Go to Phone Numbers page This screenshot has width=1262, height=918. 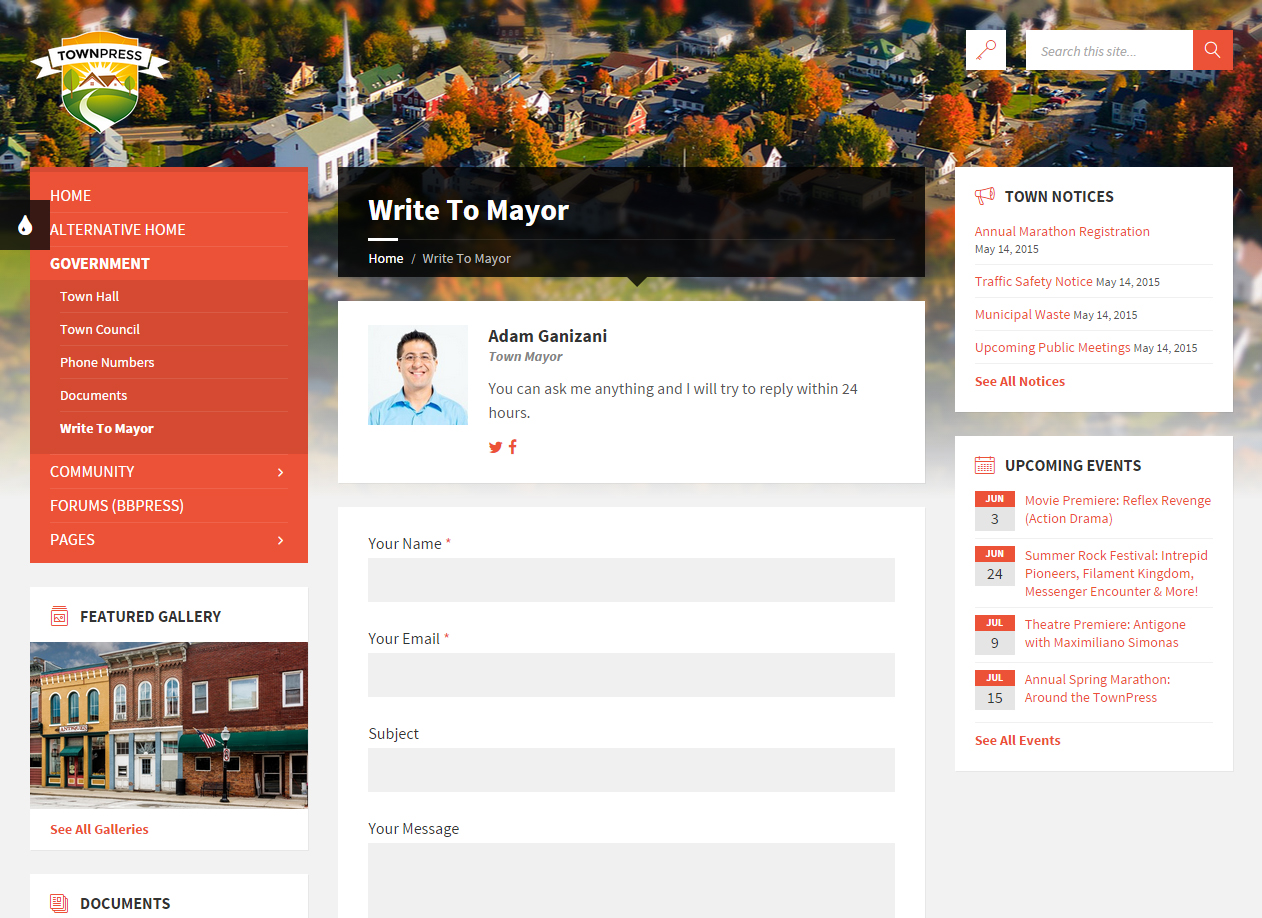click(x=107, y=362)
